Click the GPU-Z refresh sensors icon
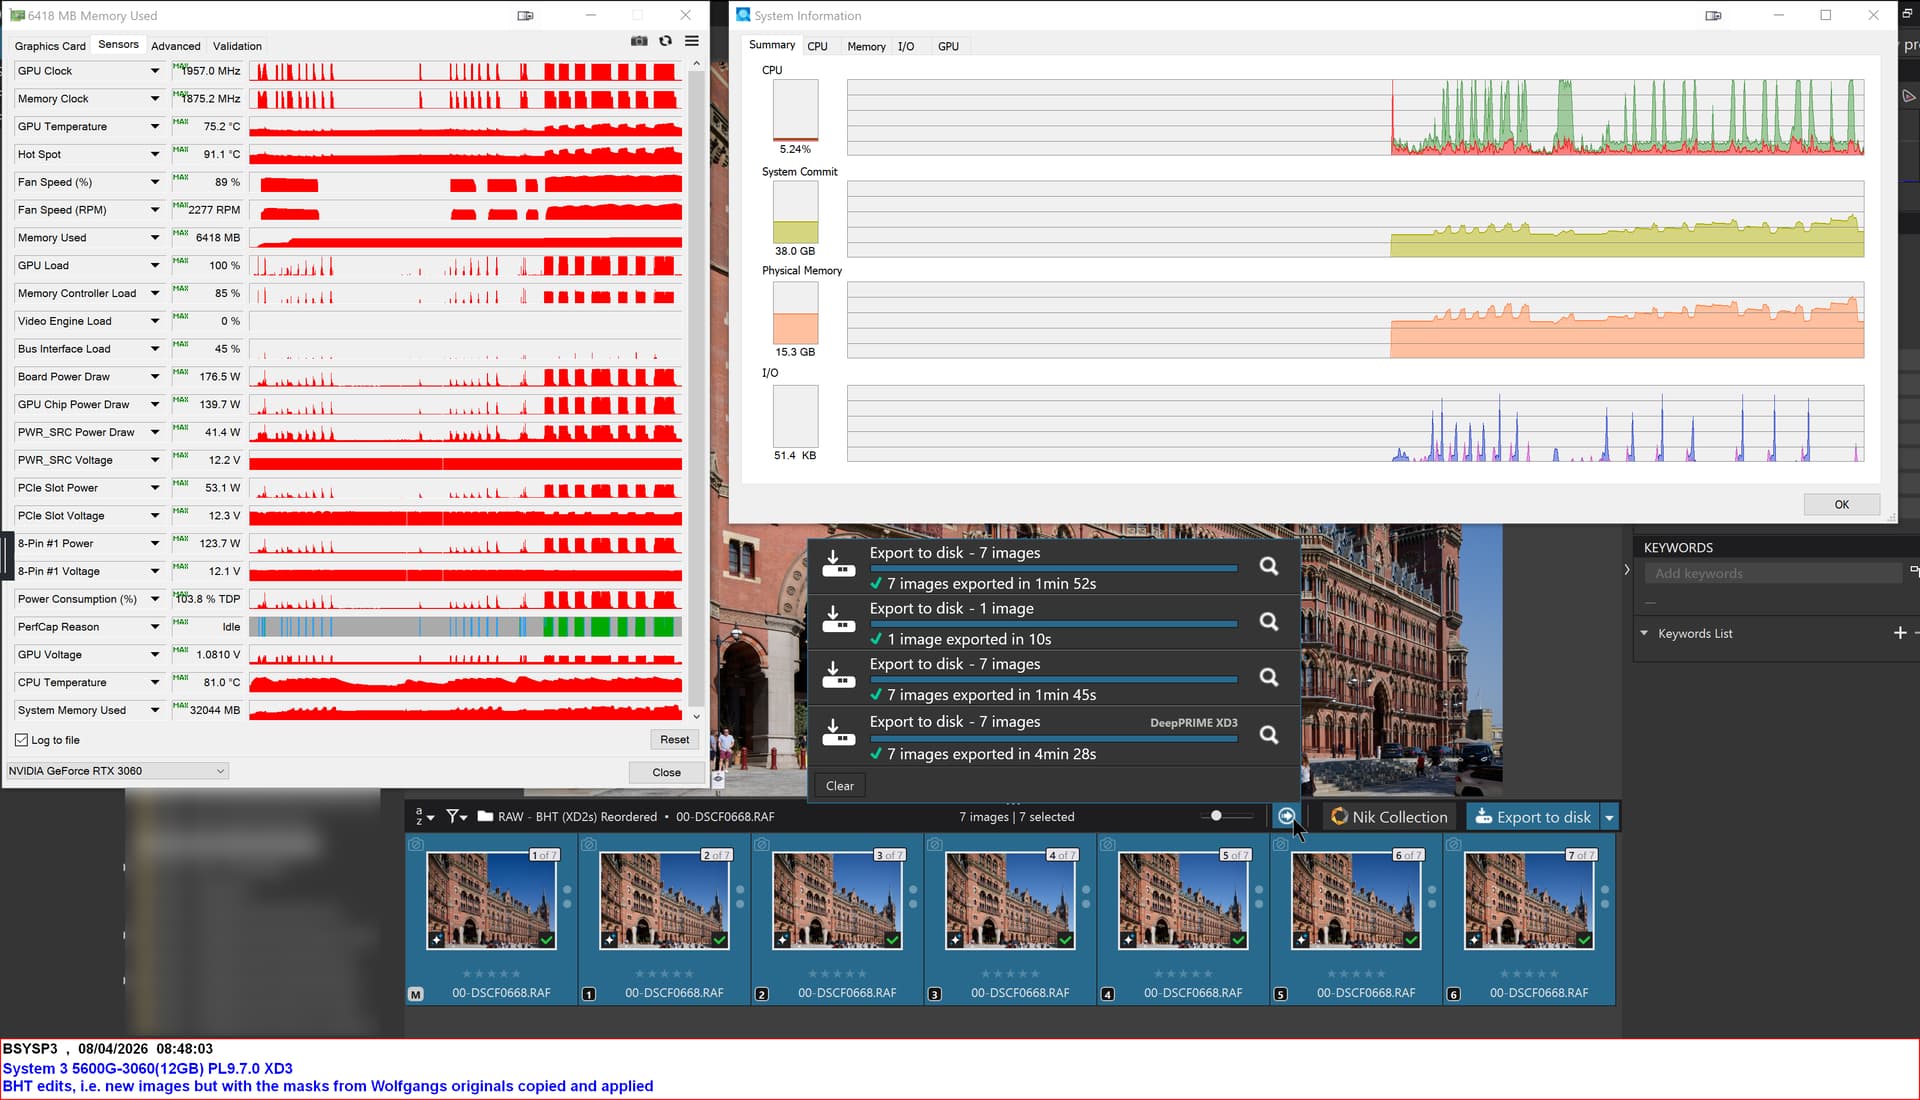The image size is (1920, 1100). coord(665,41)
